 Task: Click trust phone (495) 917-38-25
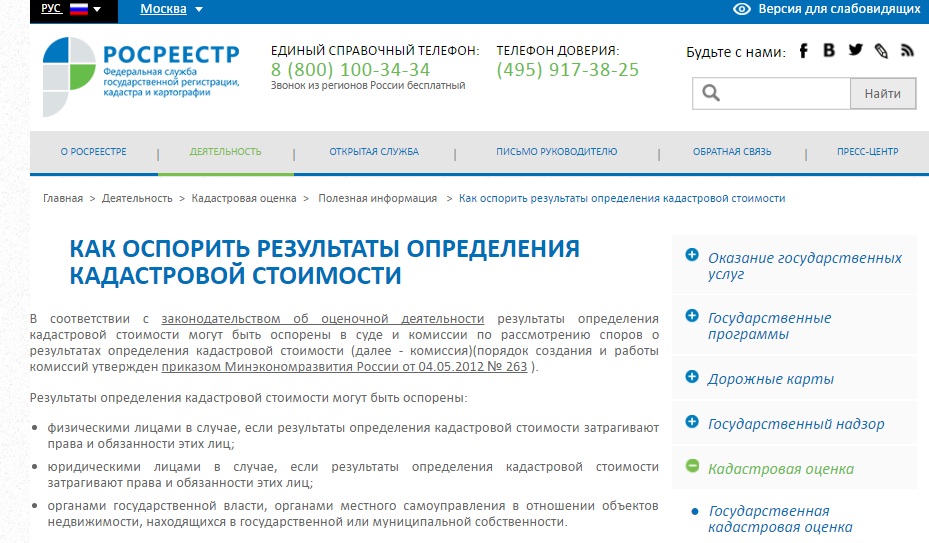pos(568,70)
